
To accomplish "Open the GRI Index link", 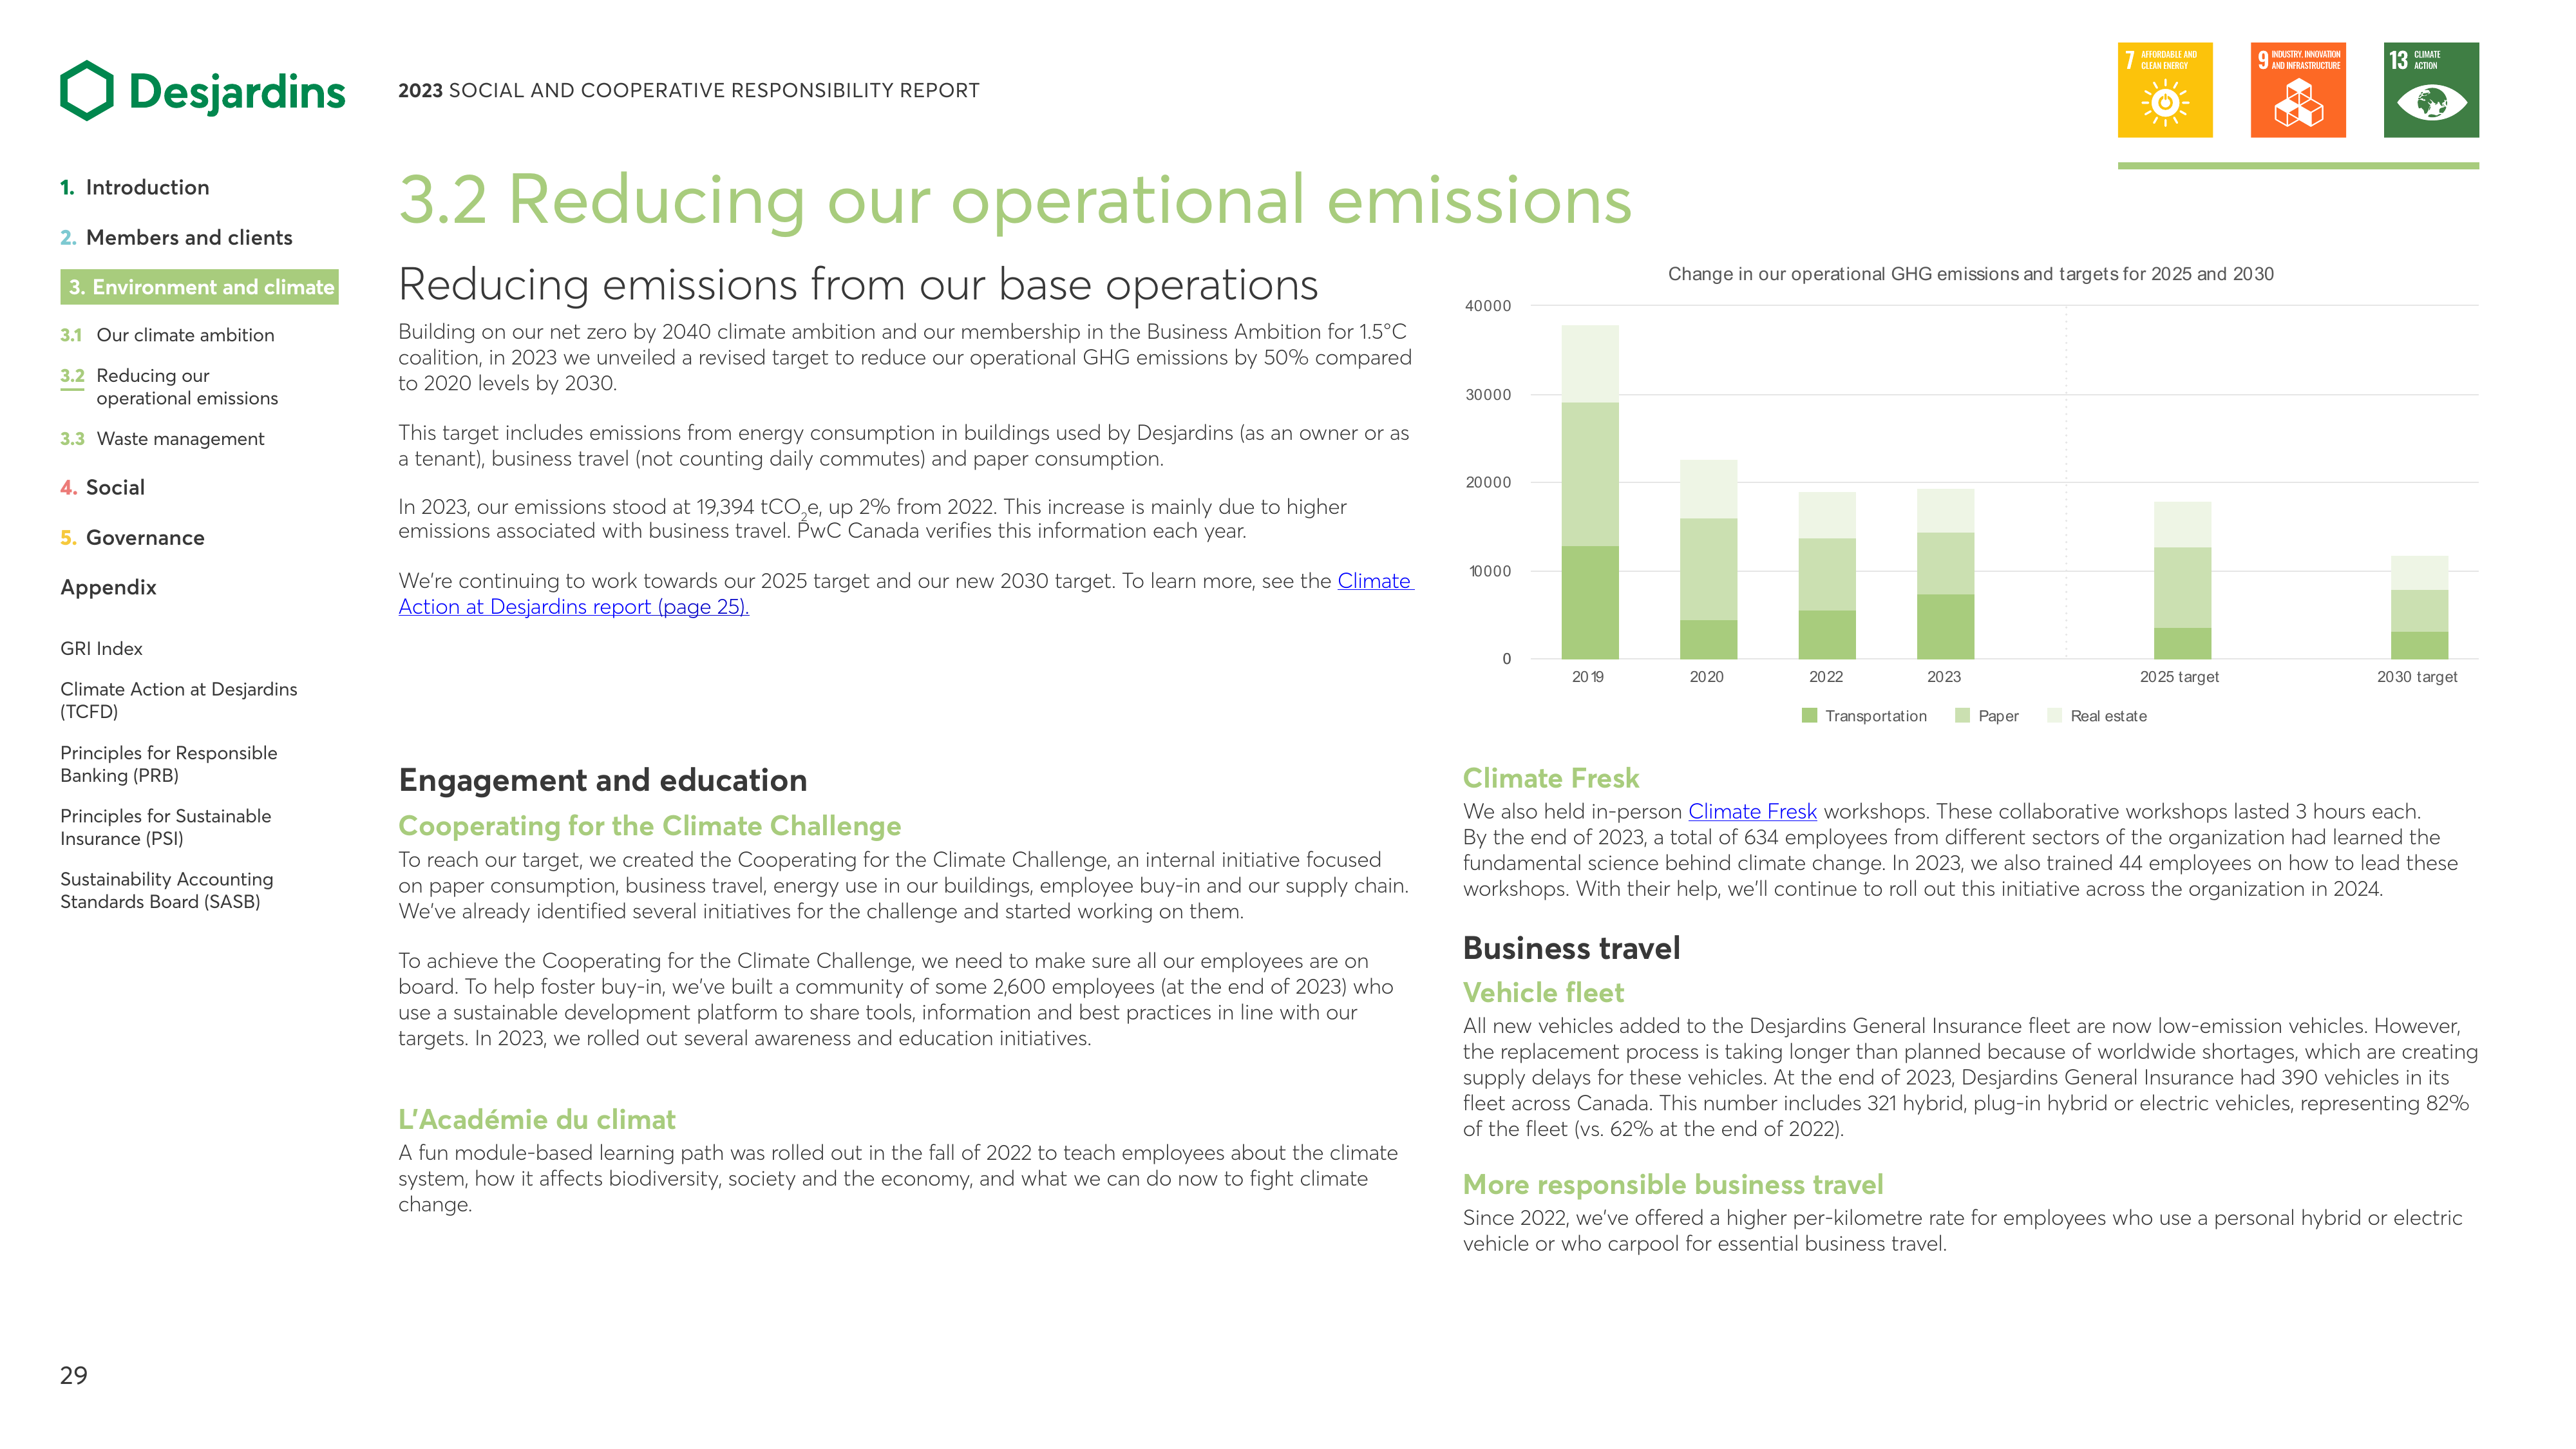I will click(101, 649).
